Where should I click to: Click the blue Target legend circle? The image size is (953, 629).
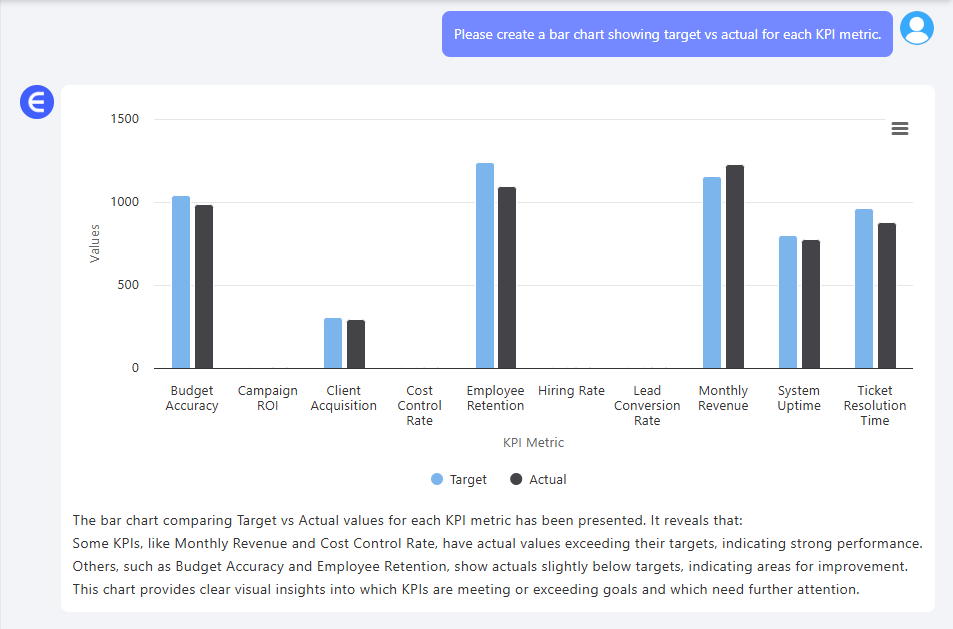tap(436, 479)
